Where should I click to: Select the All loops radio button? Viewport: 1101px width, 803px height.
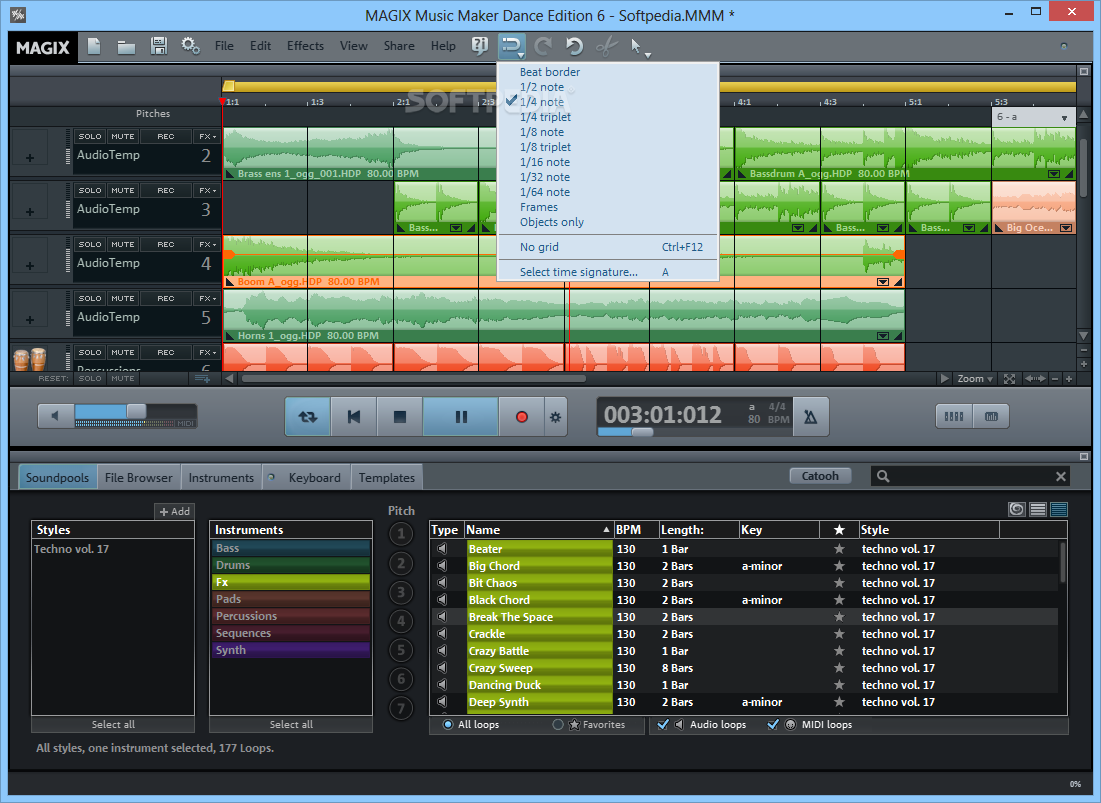pyautogui.click(x=448, y=724)
